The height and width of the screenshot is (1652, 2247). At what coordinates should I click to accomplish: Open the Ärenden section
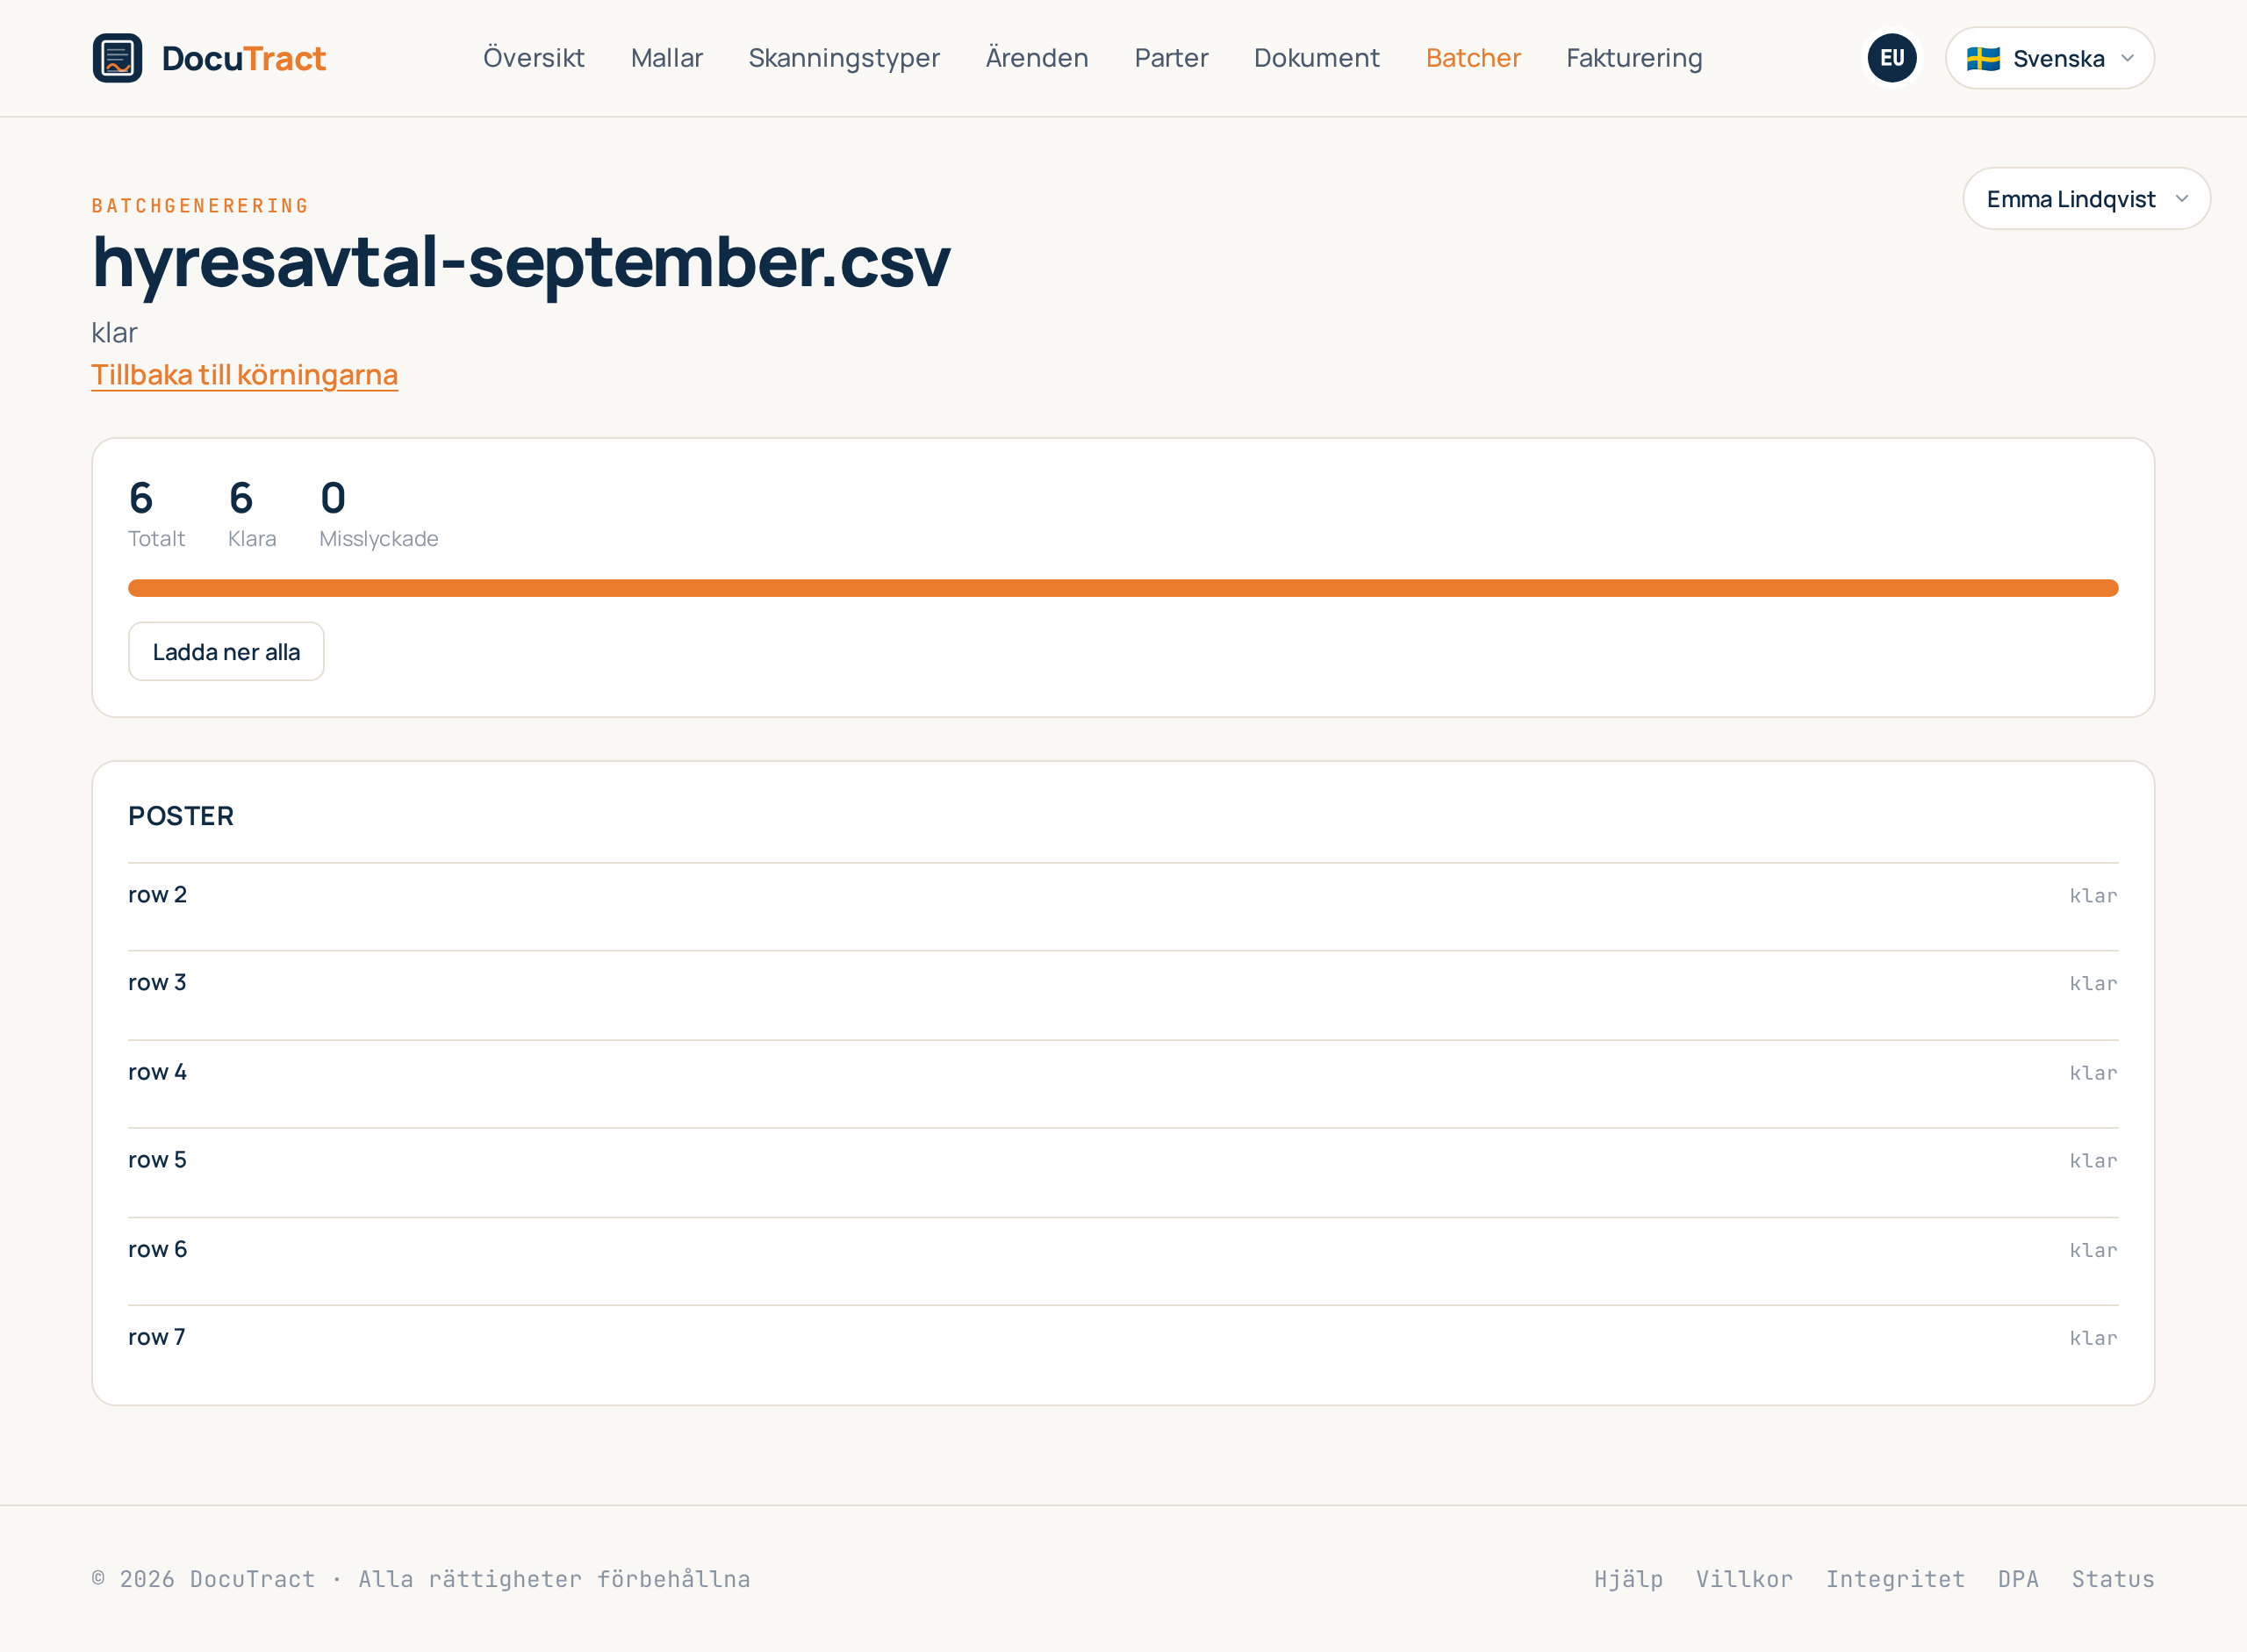(1037, 58)
